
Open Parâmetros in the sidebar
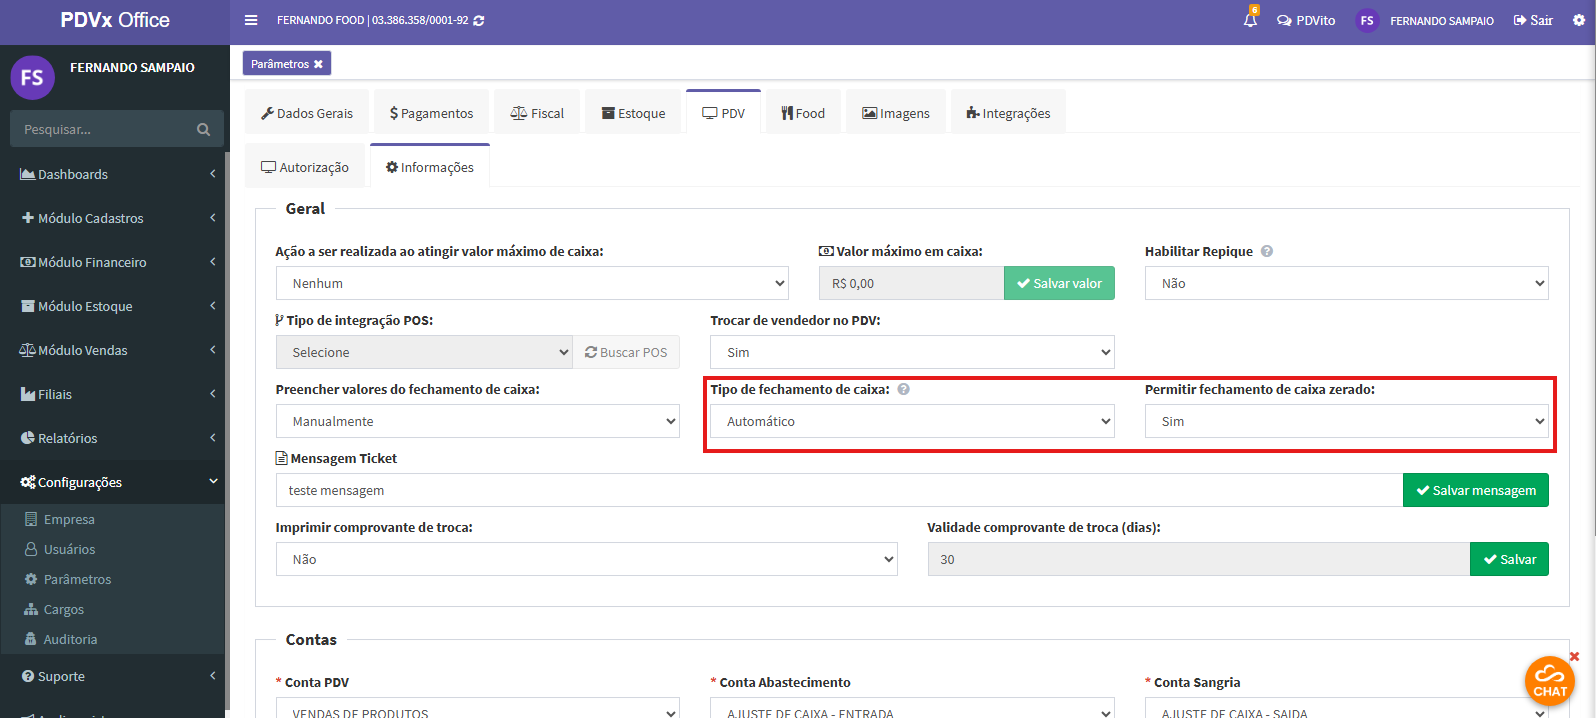click(x=77, y=579)
